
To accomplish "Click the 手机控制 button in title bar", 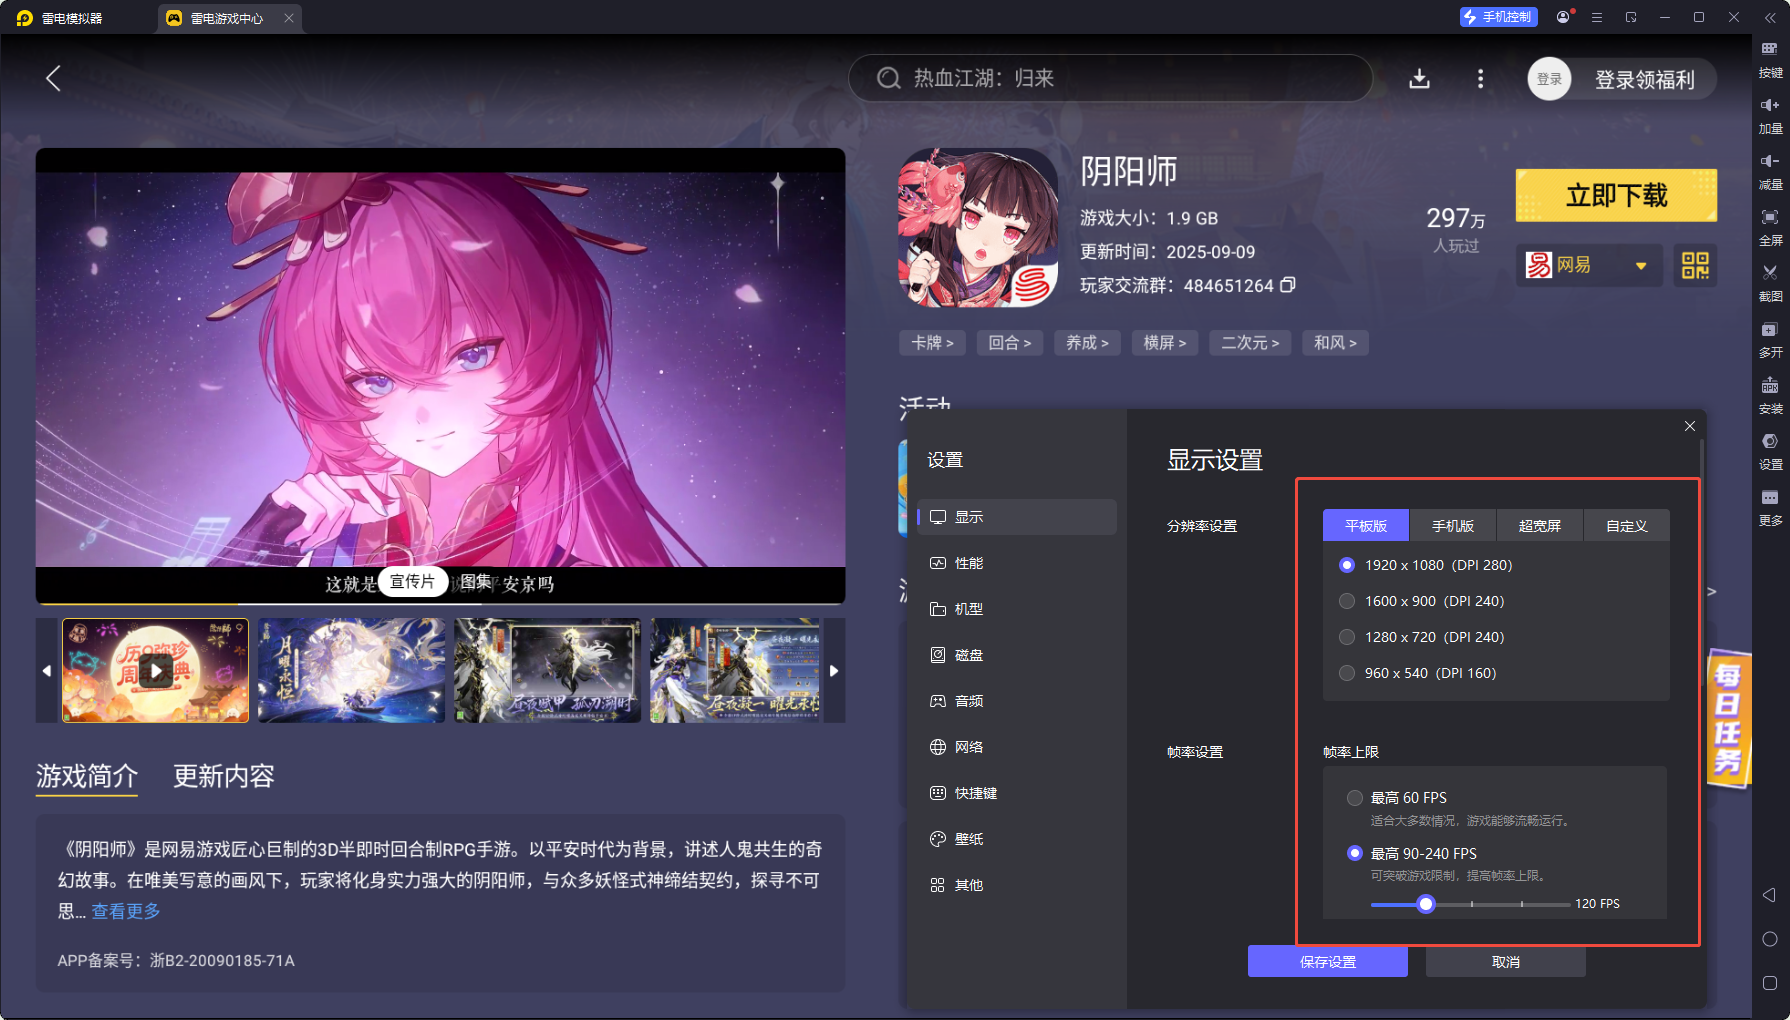I will [1498, 17].
